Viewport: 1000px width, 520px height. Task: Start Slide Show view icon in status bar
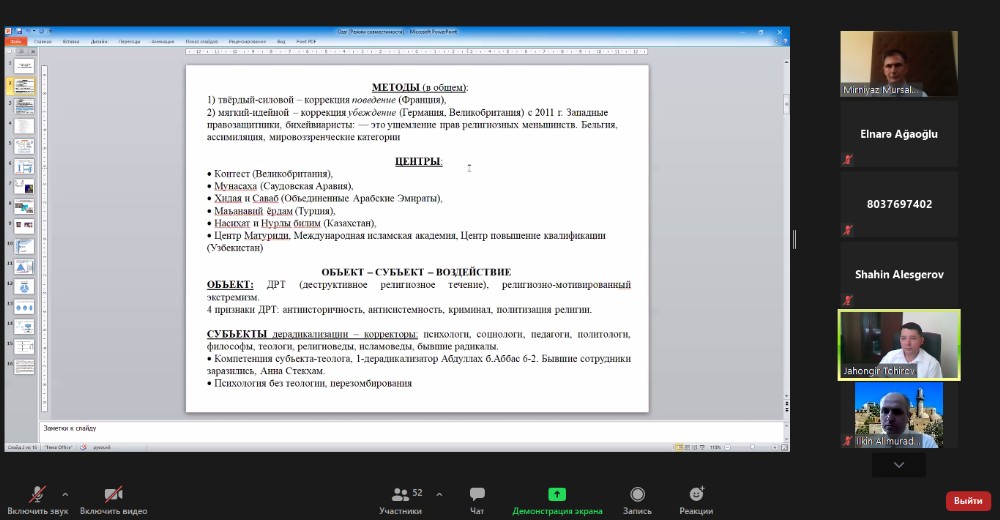point(702,447)
